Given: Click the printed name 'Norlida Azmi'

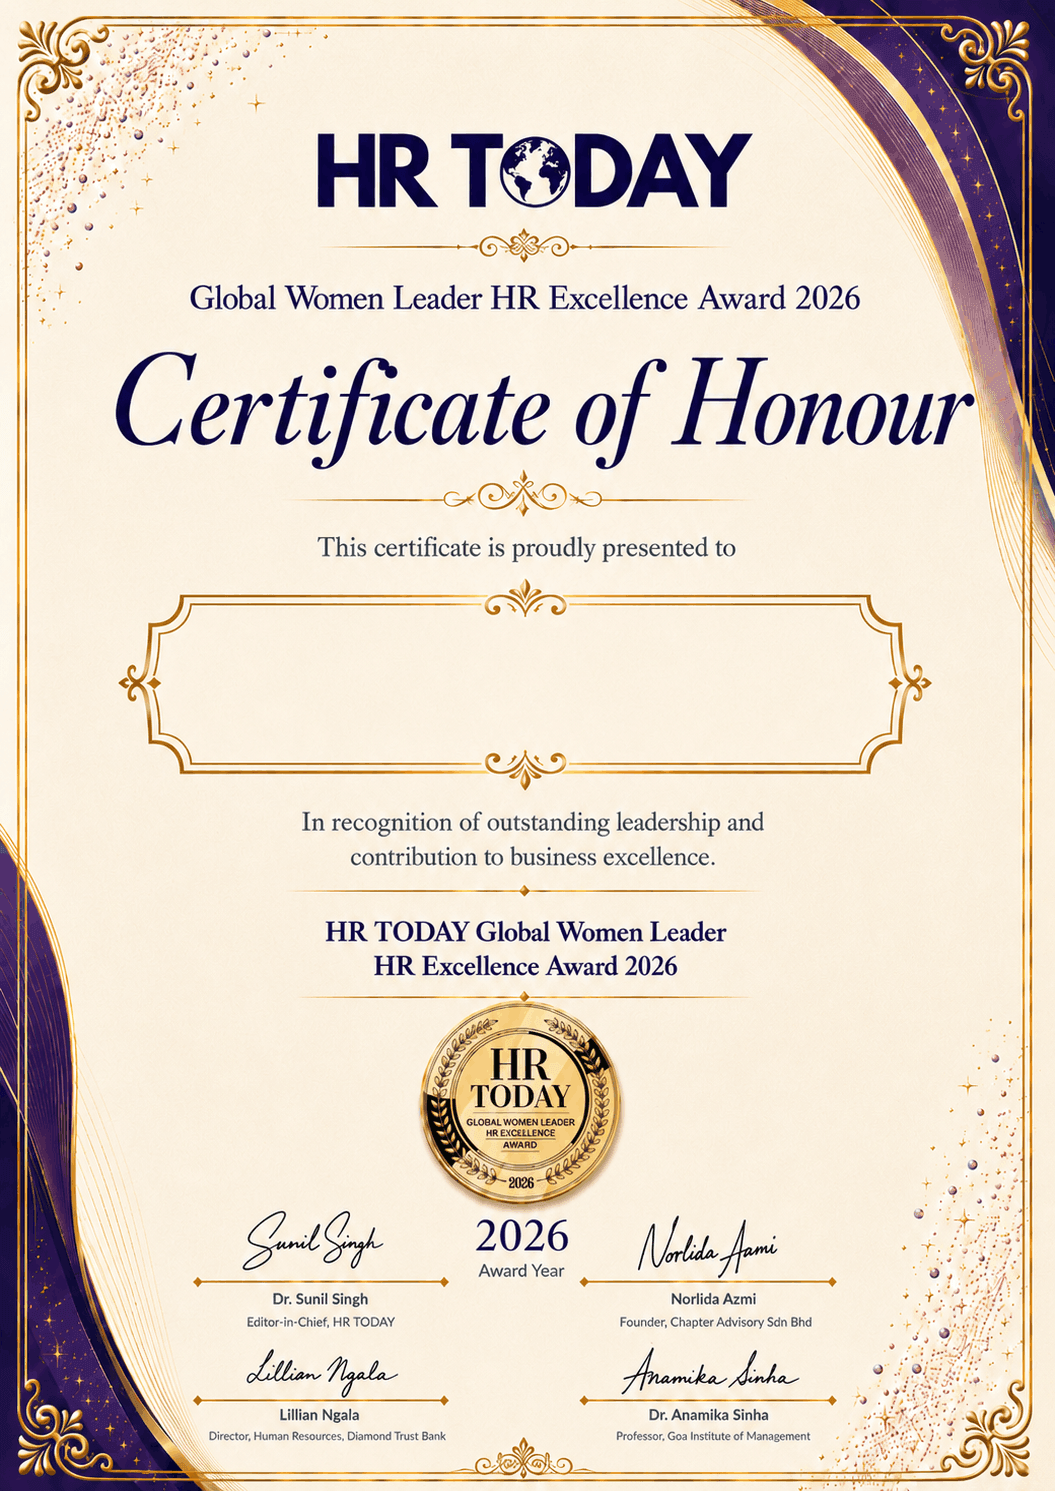Looking at the screenshot, I should click(713, 1299).
